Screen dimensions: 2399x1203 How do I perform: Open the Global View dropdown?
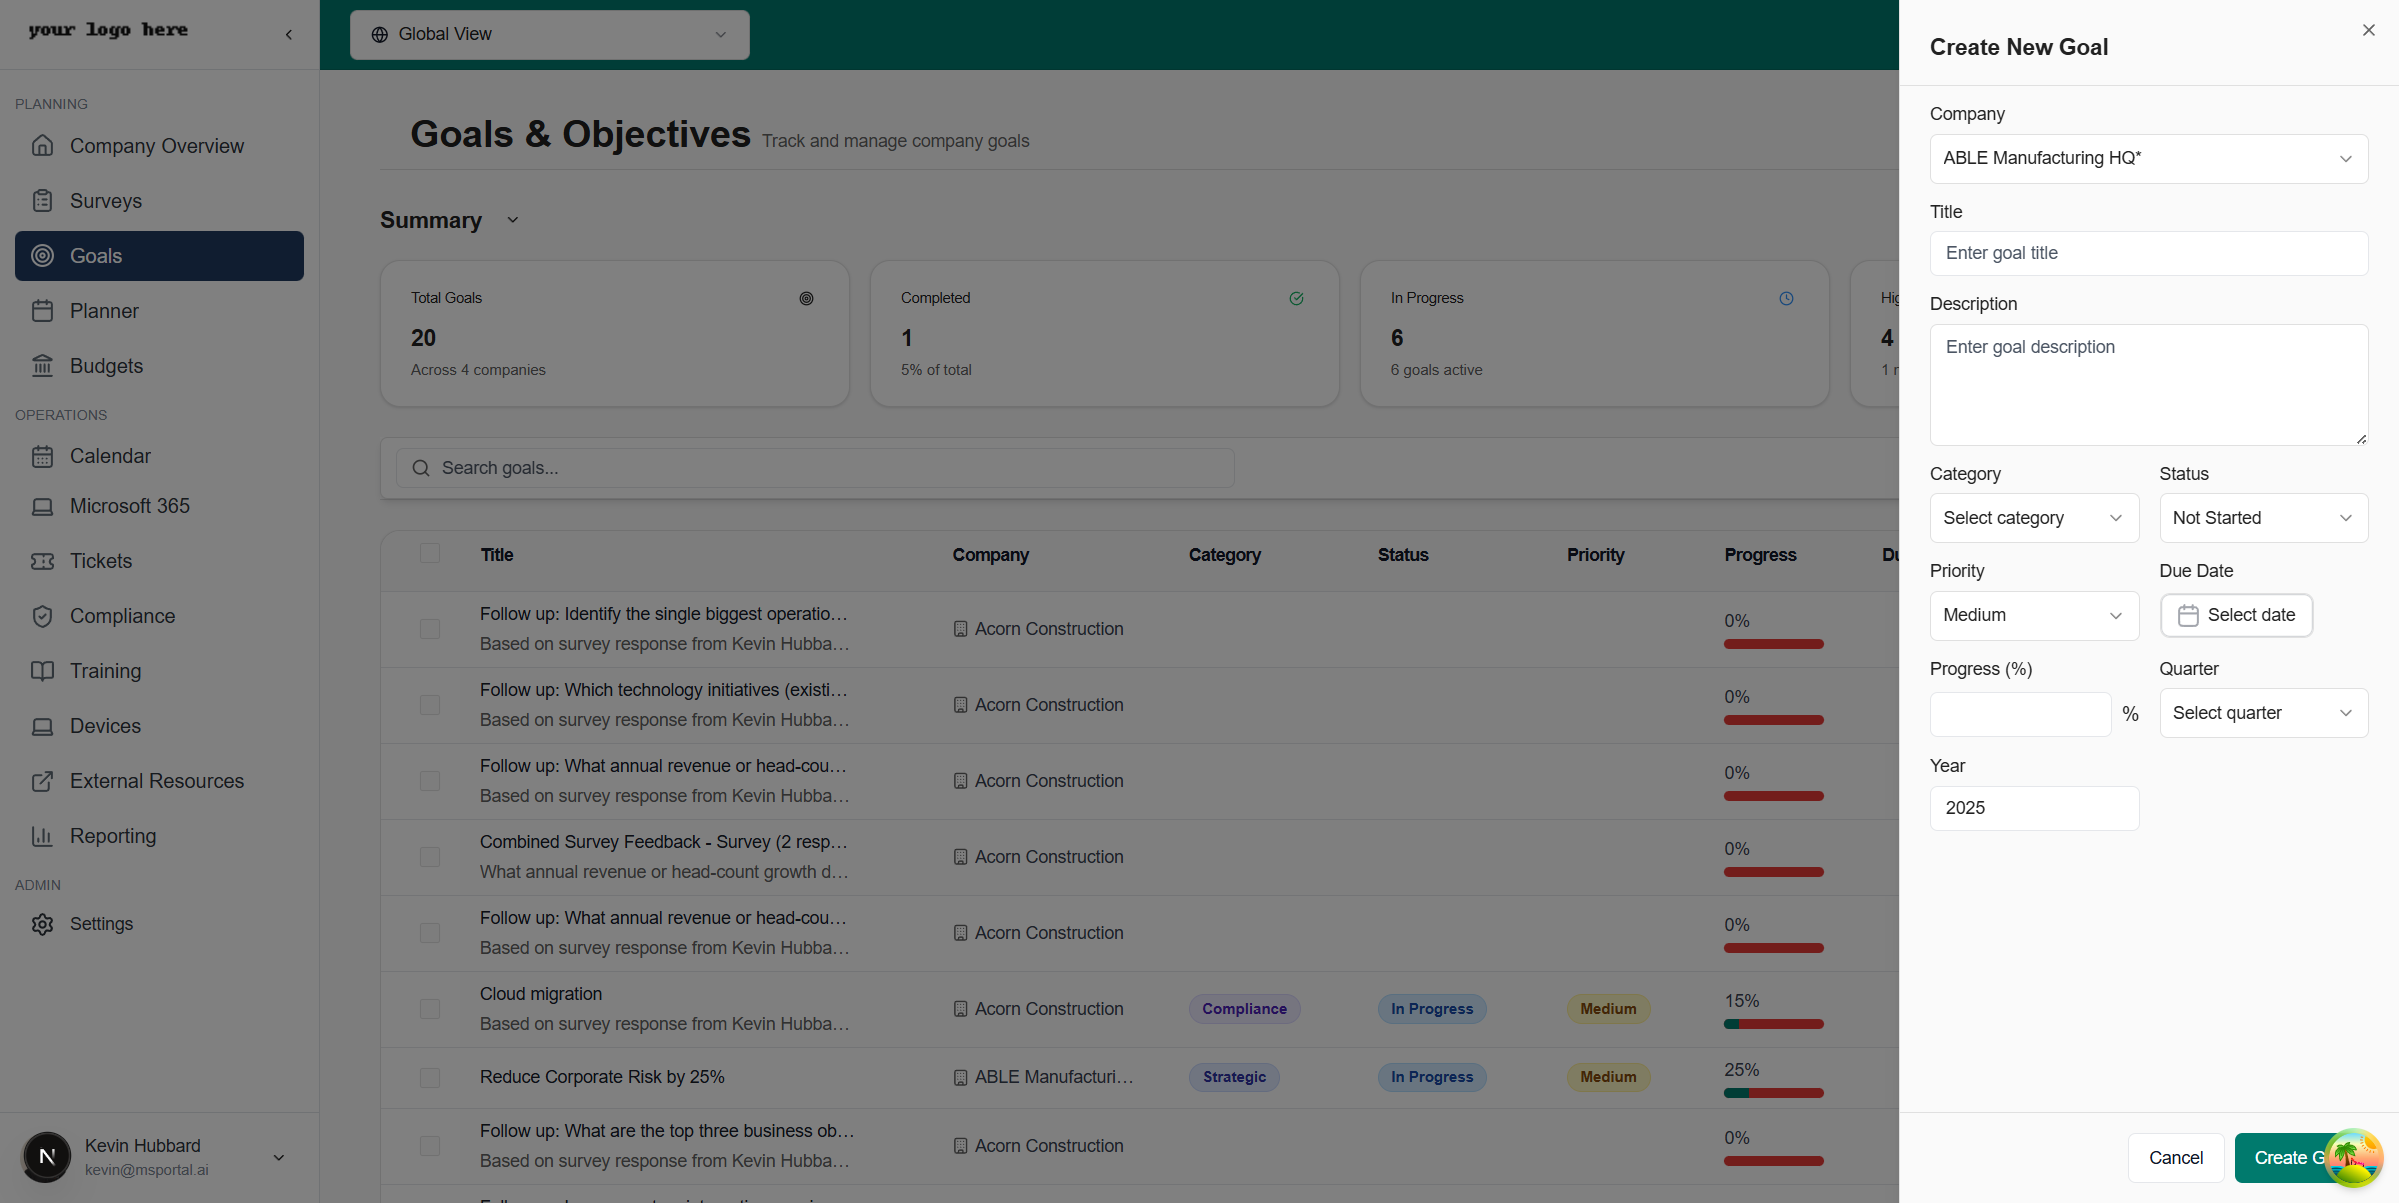[548, 34]
